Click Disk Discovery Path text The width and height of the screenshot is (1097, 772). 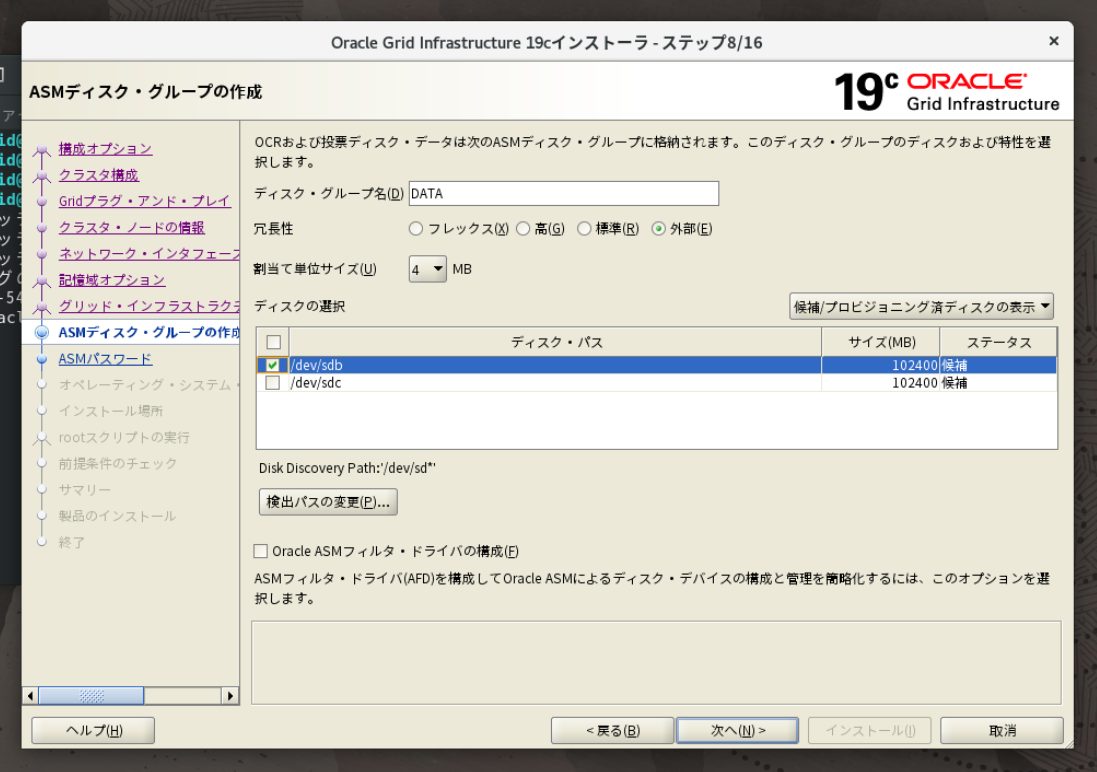[347, 468]
